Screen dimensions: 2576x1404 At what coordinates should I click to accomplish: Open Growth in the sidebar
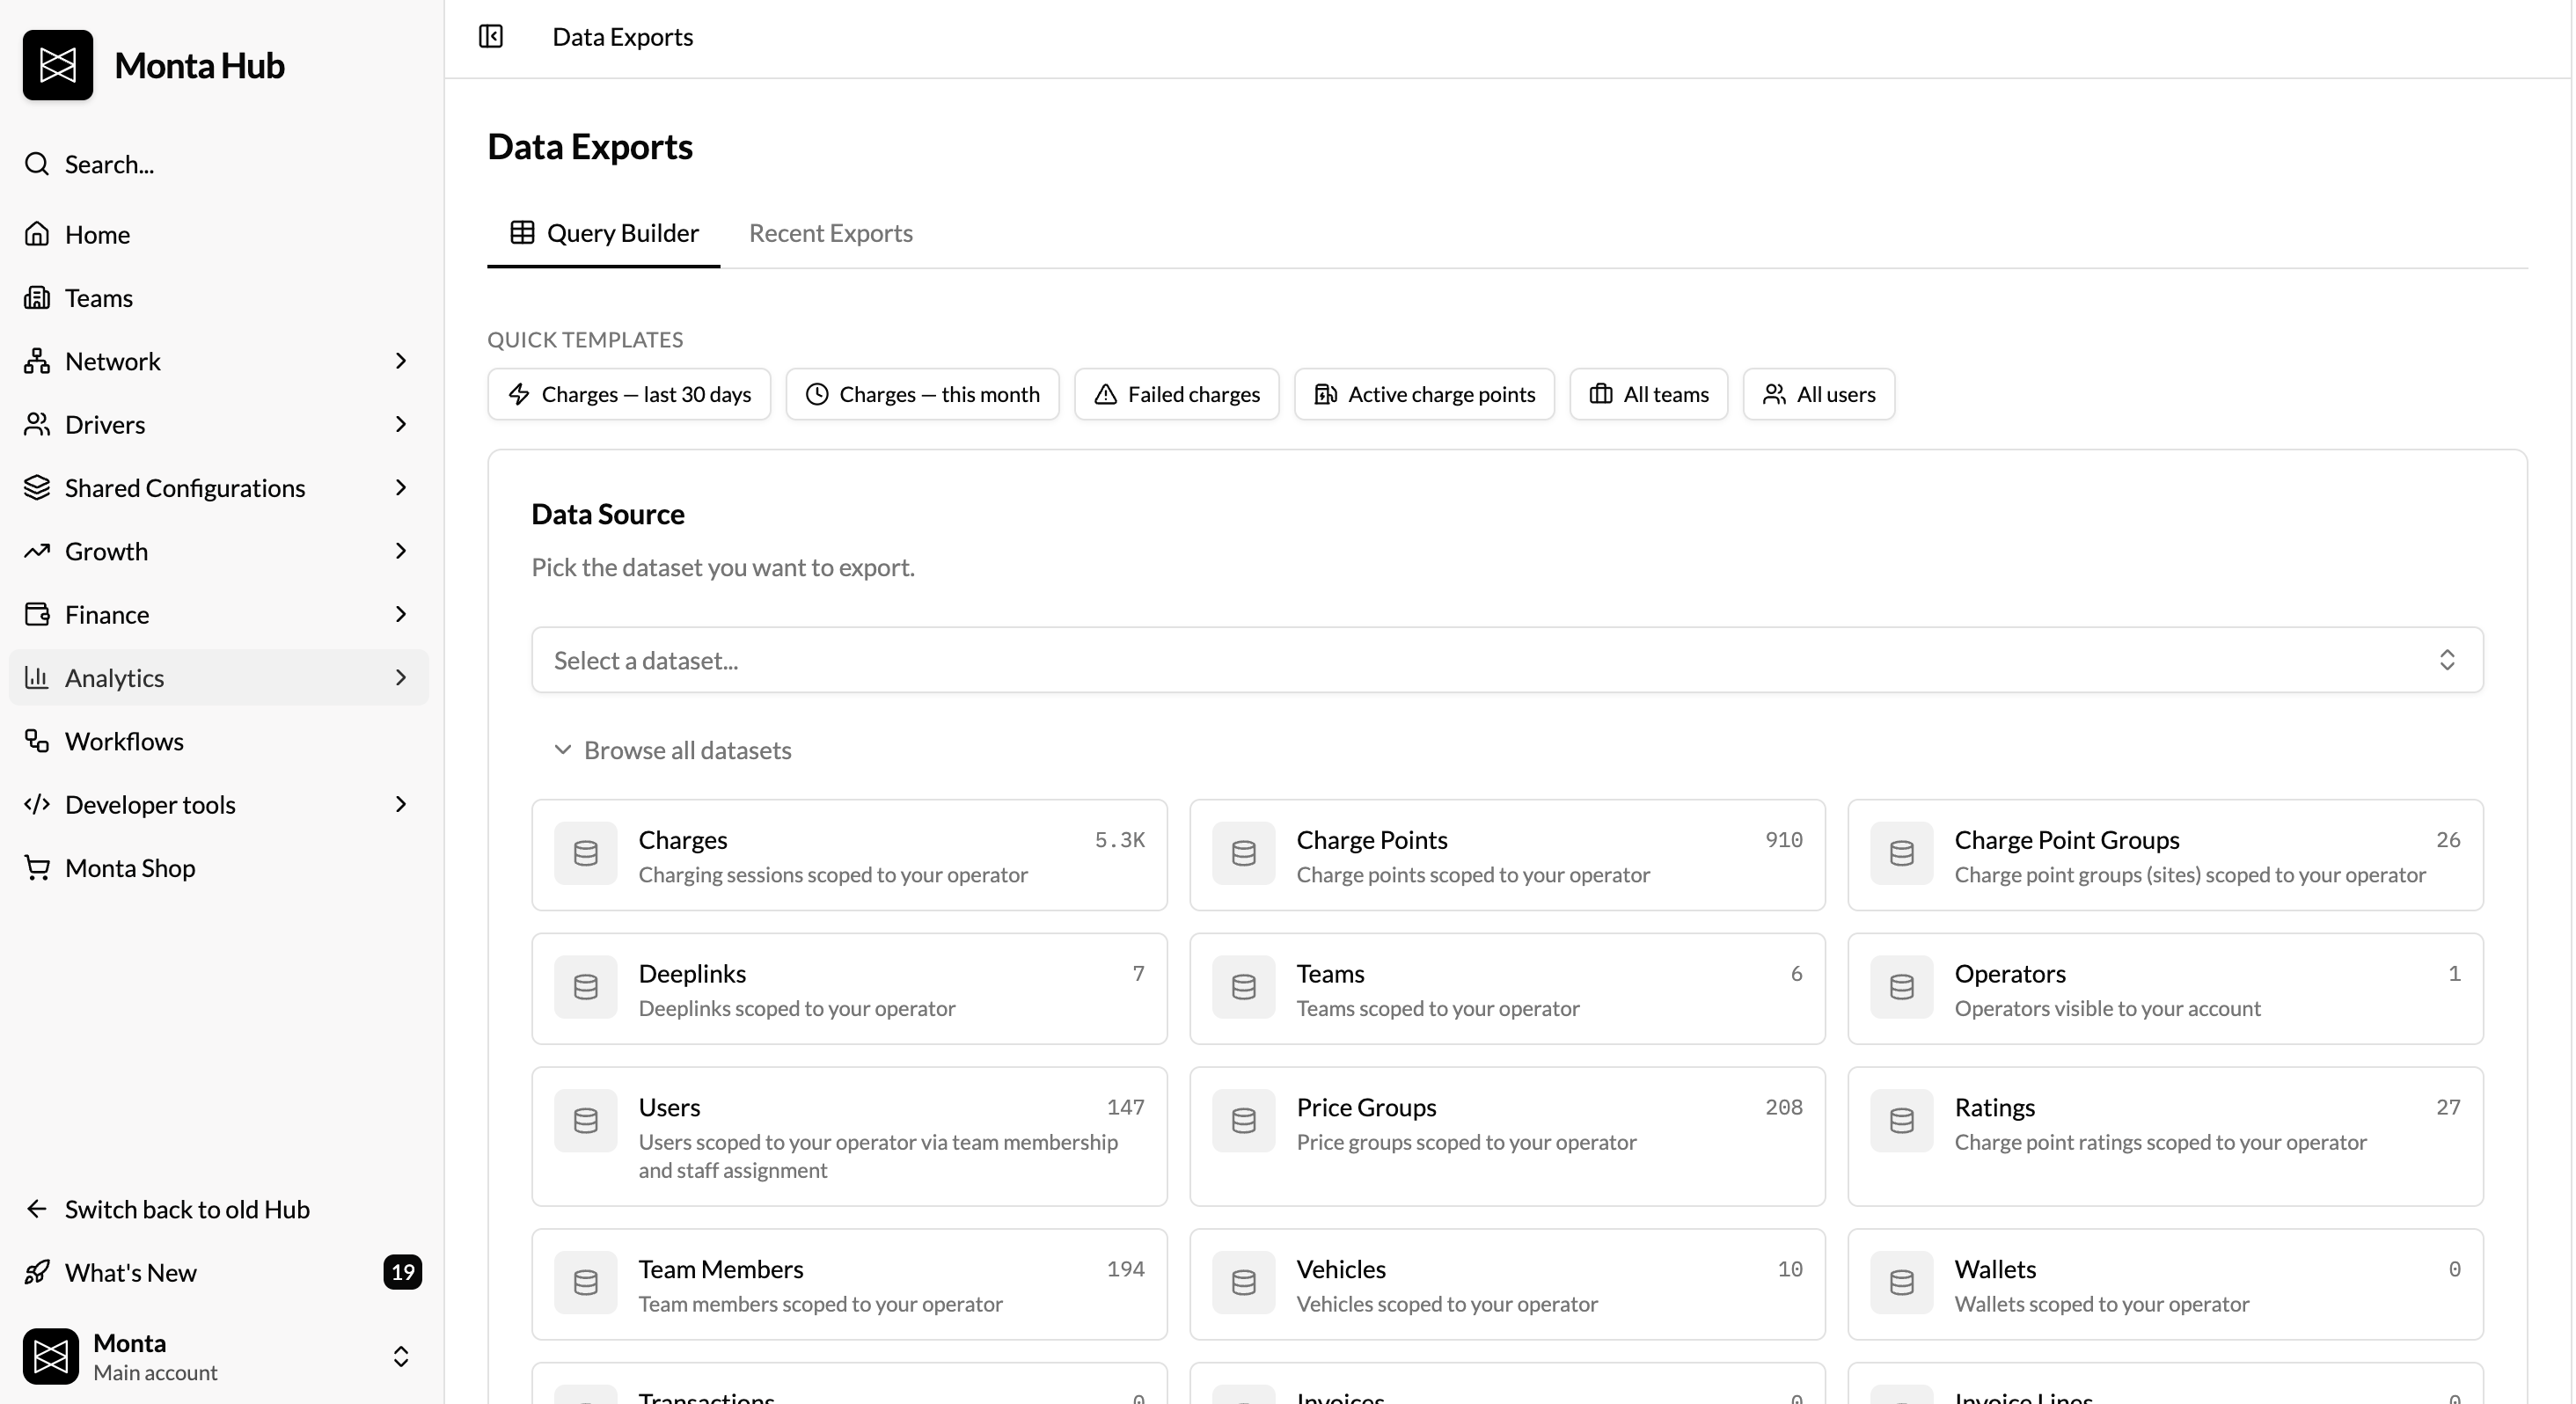[x=218, y=551]
